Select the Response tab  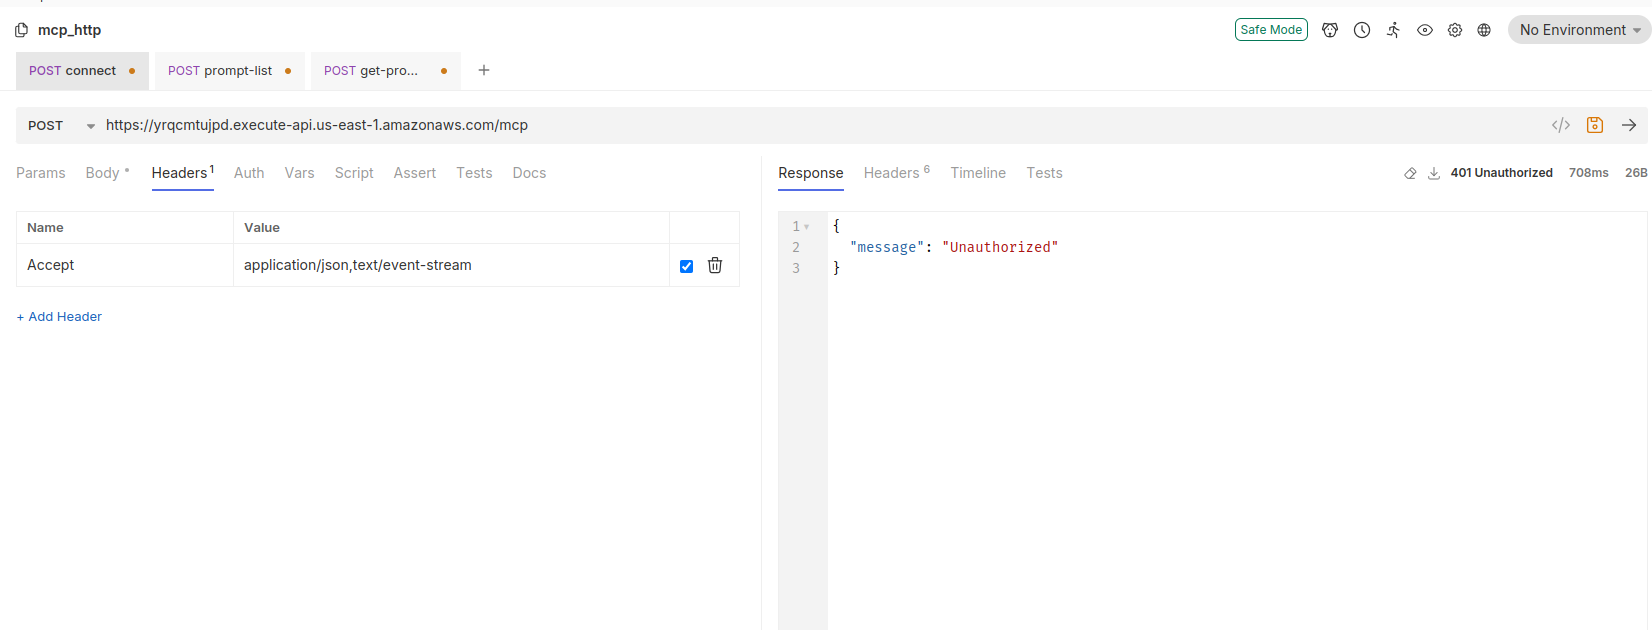[x=811, y=173]
